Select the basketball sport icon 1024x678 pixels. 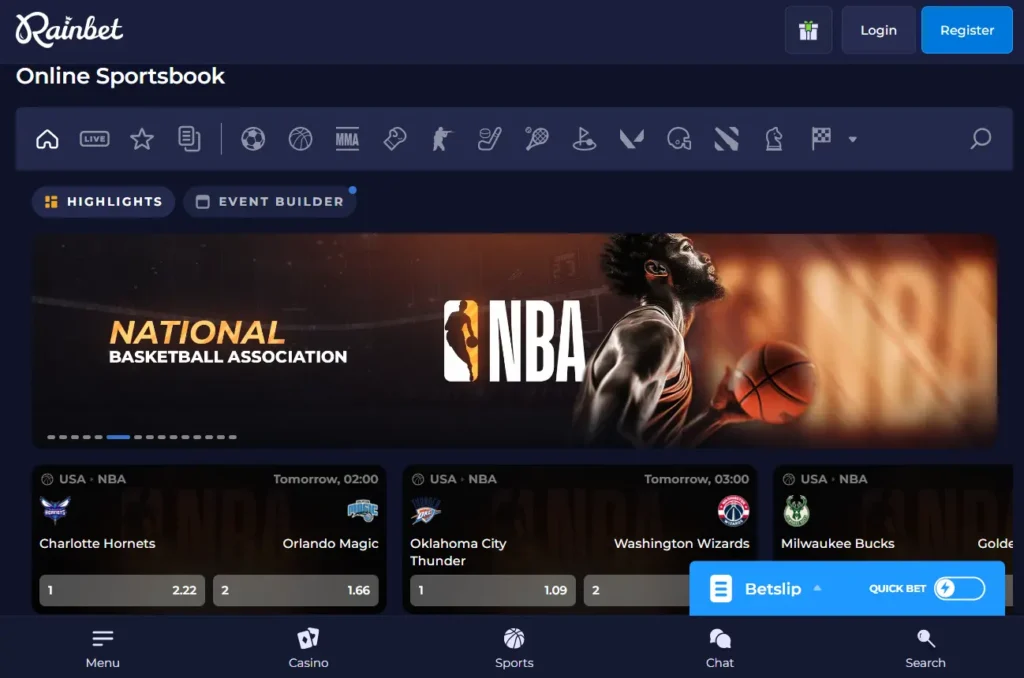click(299, 139)
